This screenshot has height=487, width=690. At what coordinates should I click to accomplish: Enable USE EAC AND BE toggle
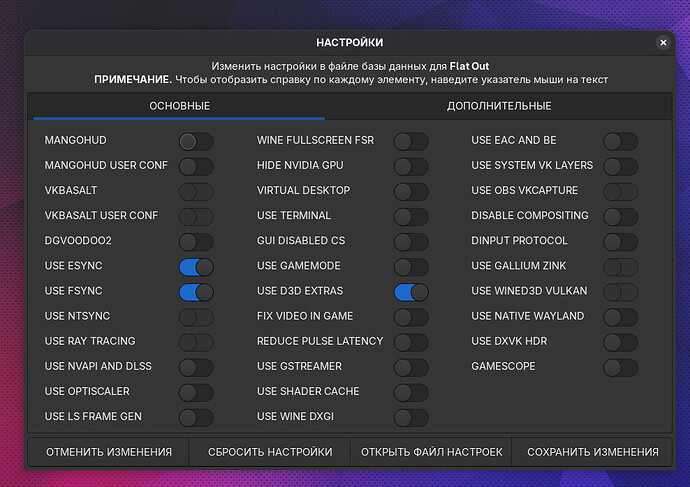pyautogui.click(x=620, y=141)
